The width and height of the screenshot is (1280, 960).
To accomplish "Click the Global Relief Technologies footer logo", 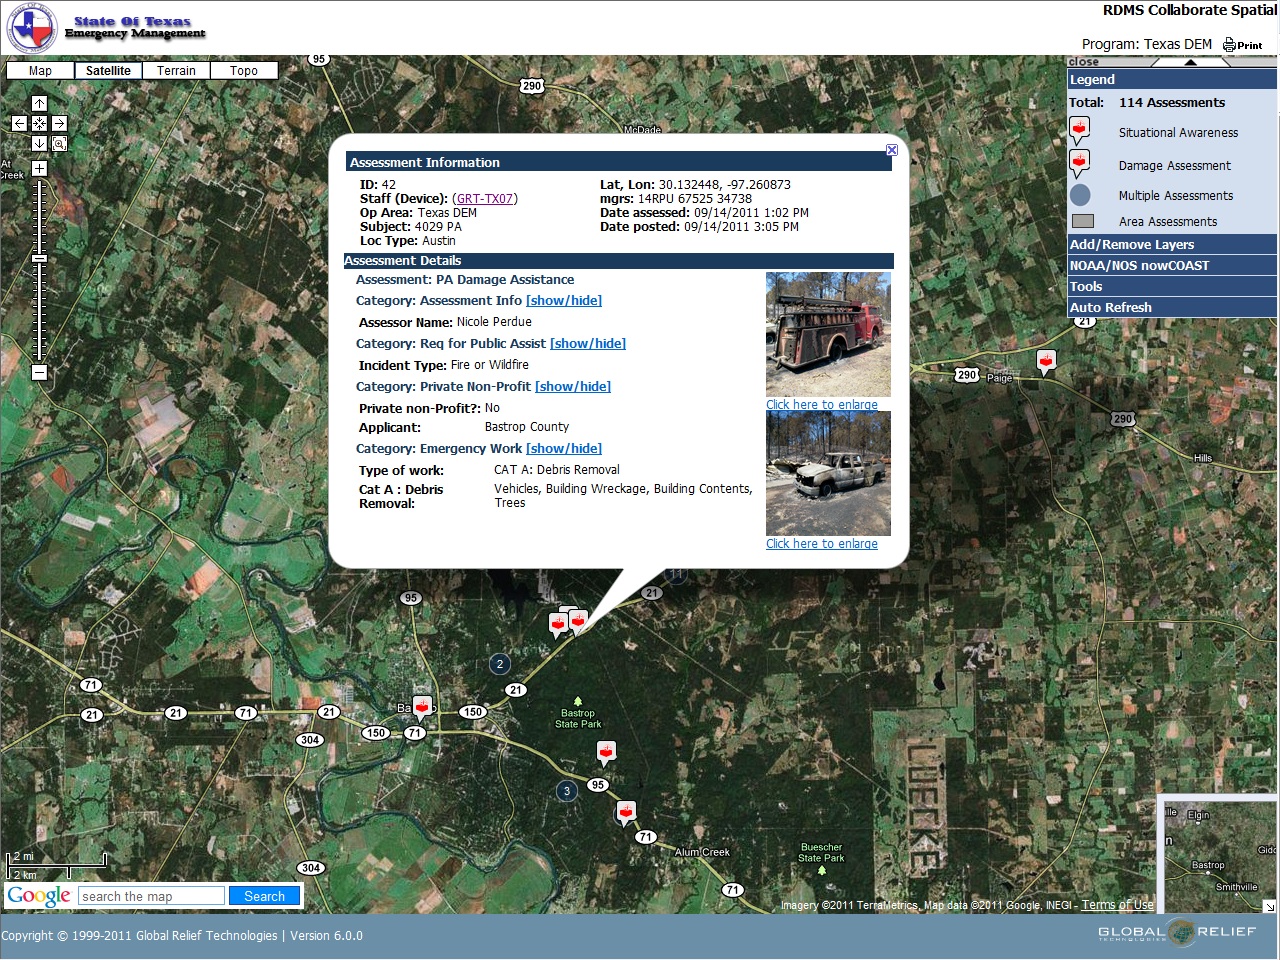I will pos(1176,932).
